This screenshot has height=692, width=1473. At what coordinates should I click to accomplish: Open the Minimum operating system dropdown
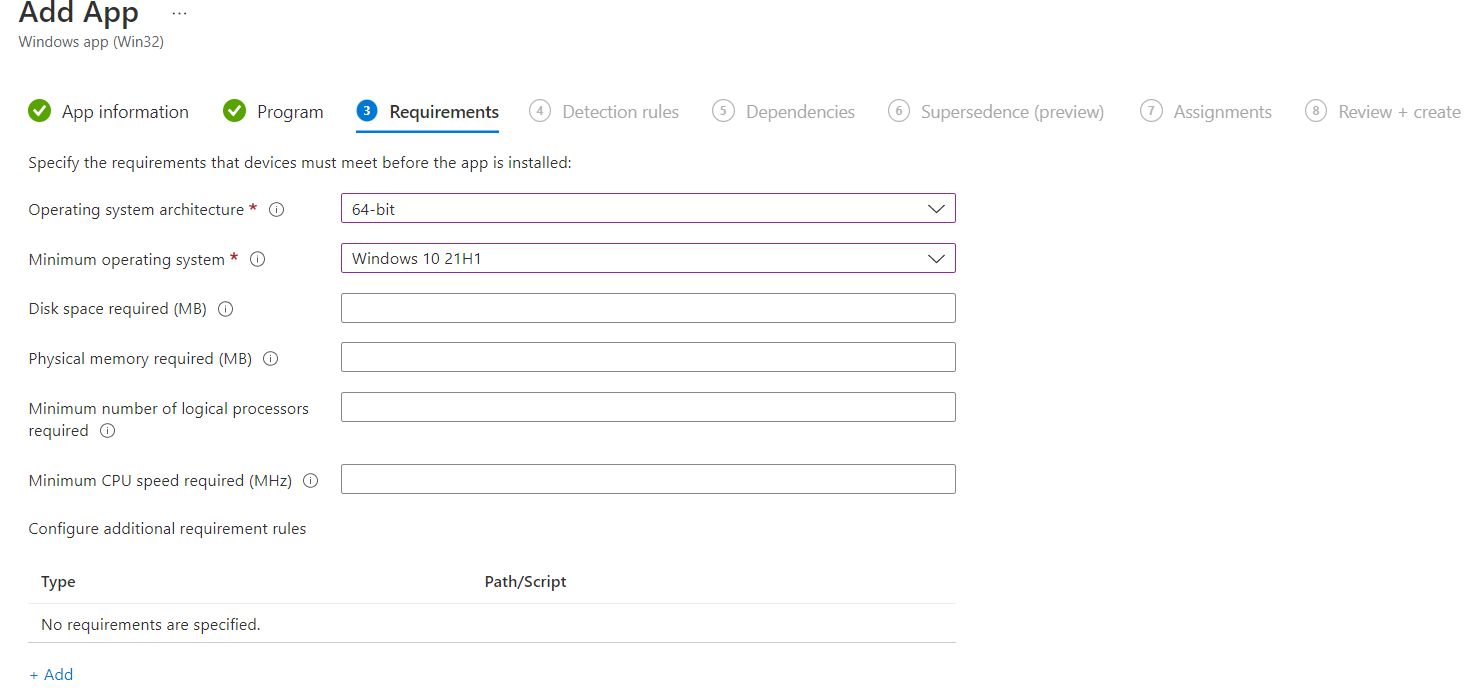(648, 258)
